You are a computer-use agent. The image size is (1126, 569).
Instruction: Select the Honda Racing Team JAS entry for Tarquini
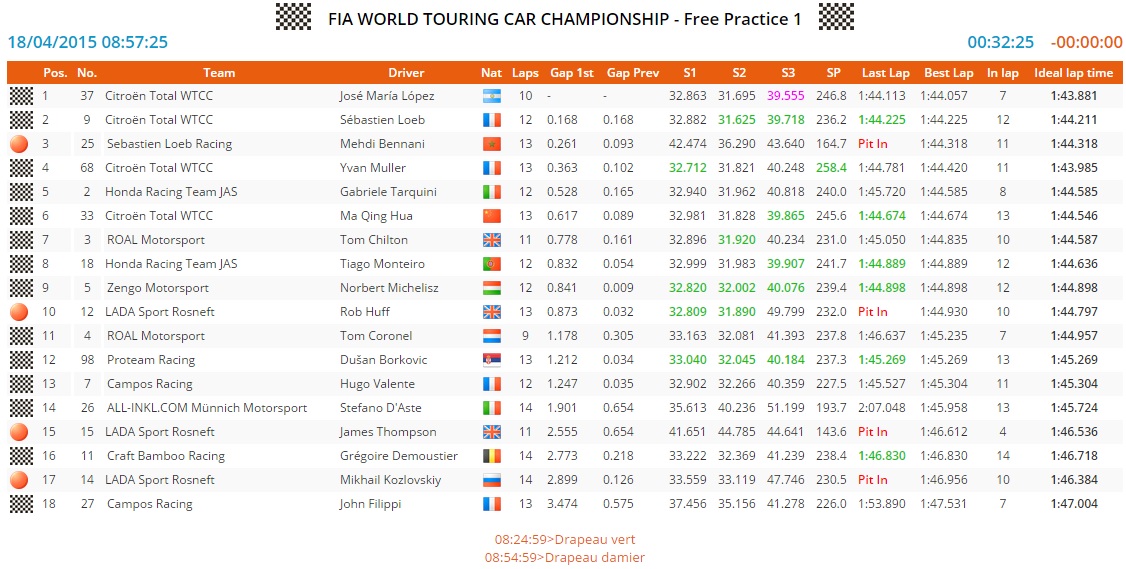tap(171, 192)
